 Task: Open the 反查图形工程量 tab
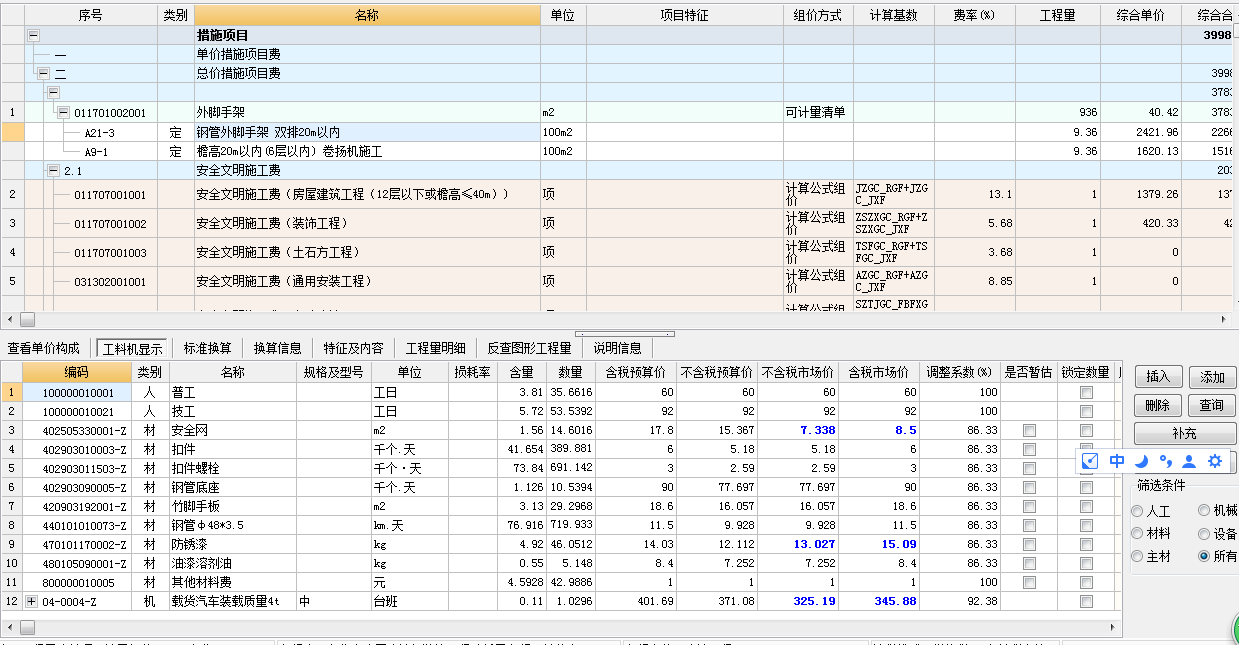click(x=529, y=348)
